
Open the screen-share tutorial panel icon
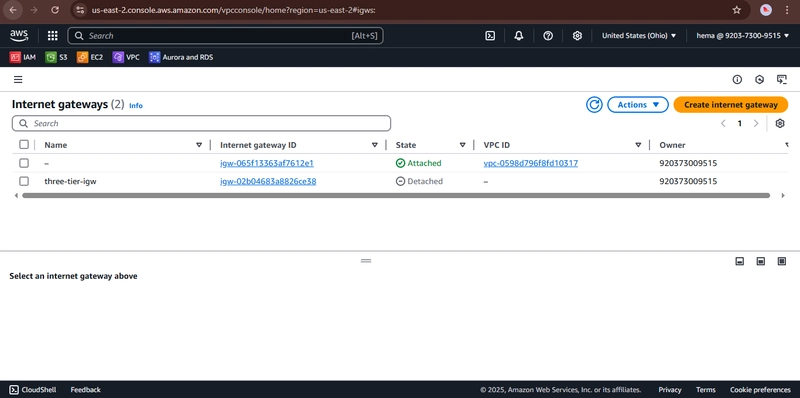point(781,79)
